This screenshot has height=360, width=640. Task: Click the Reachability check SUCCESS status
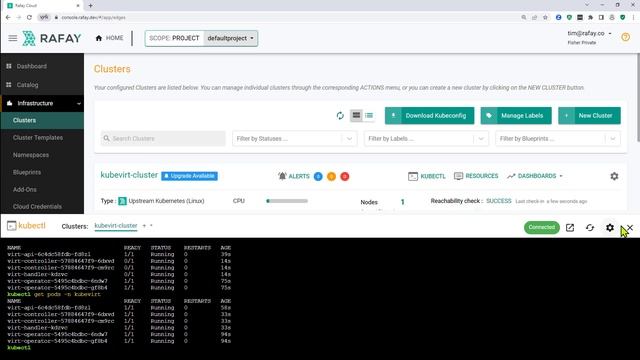498,201
